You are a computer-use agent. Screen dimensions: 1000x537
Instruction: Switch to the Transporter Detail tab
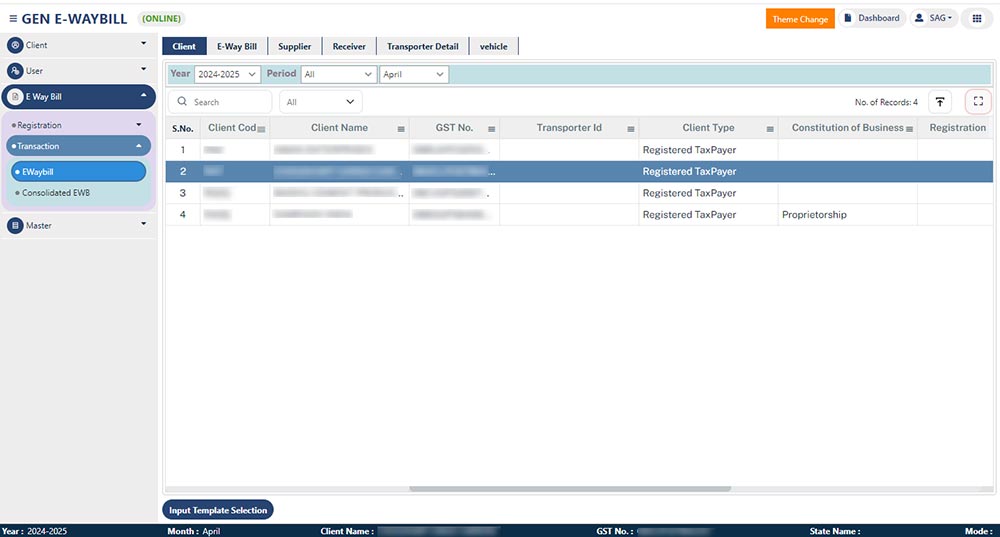(423, 46)
